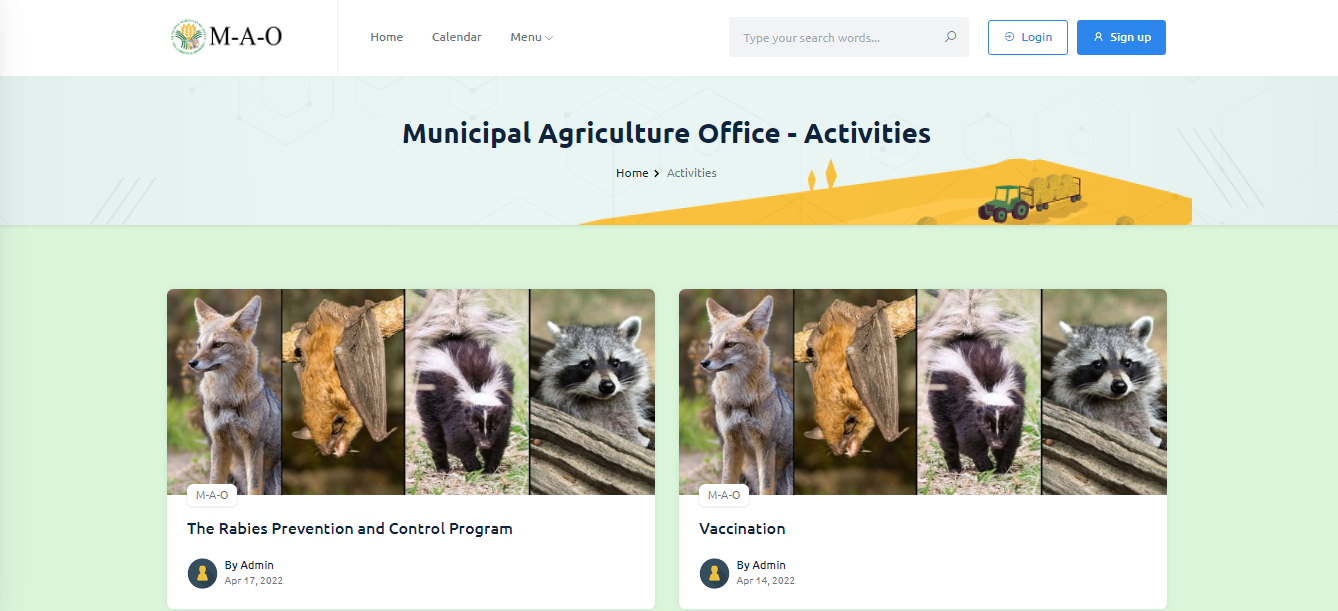Click the circular icon inside the Login button
This screenshot has height=611, width=1338.
[x=1010, y=37]
